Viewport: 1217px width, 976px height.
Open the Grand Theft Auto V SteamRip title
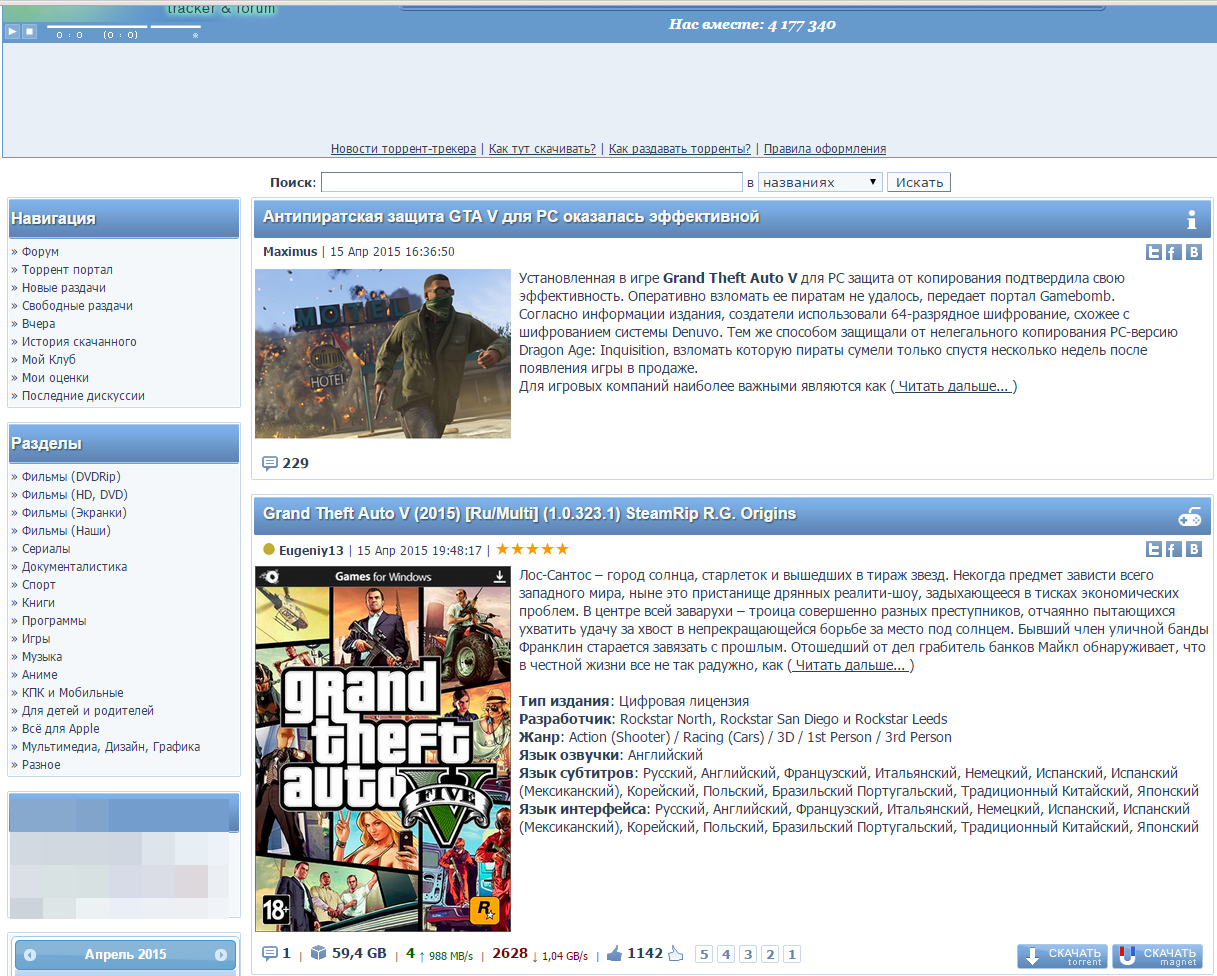click(x=529, y=514)
